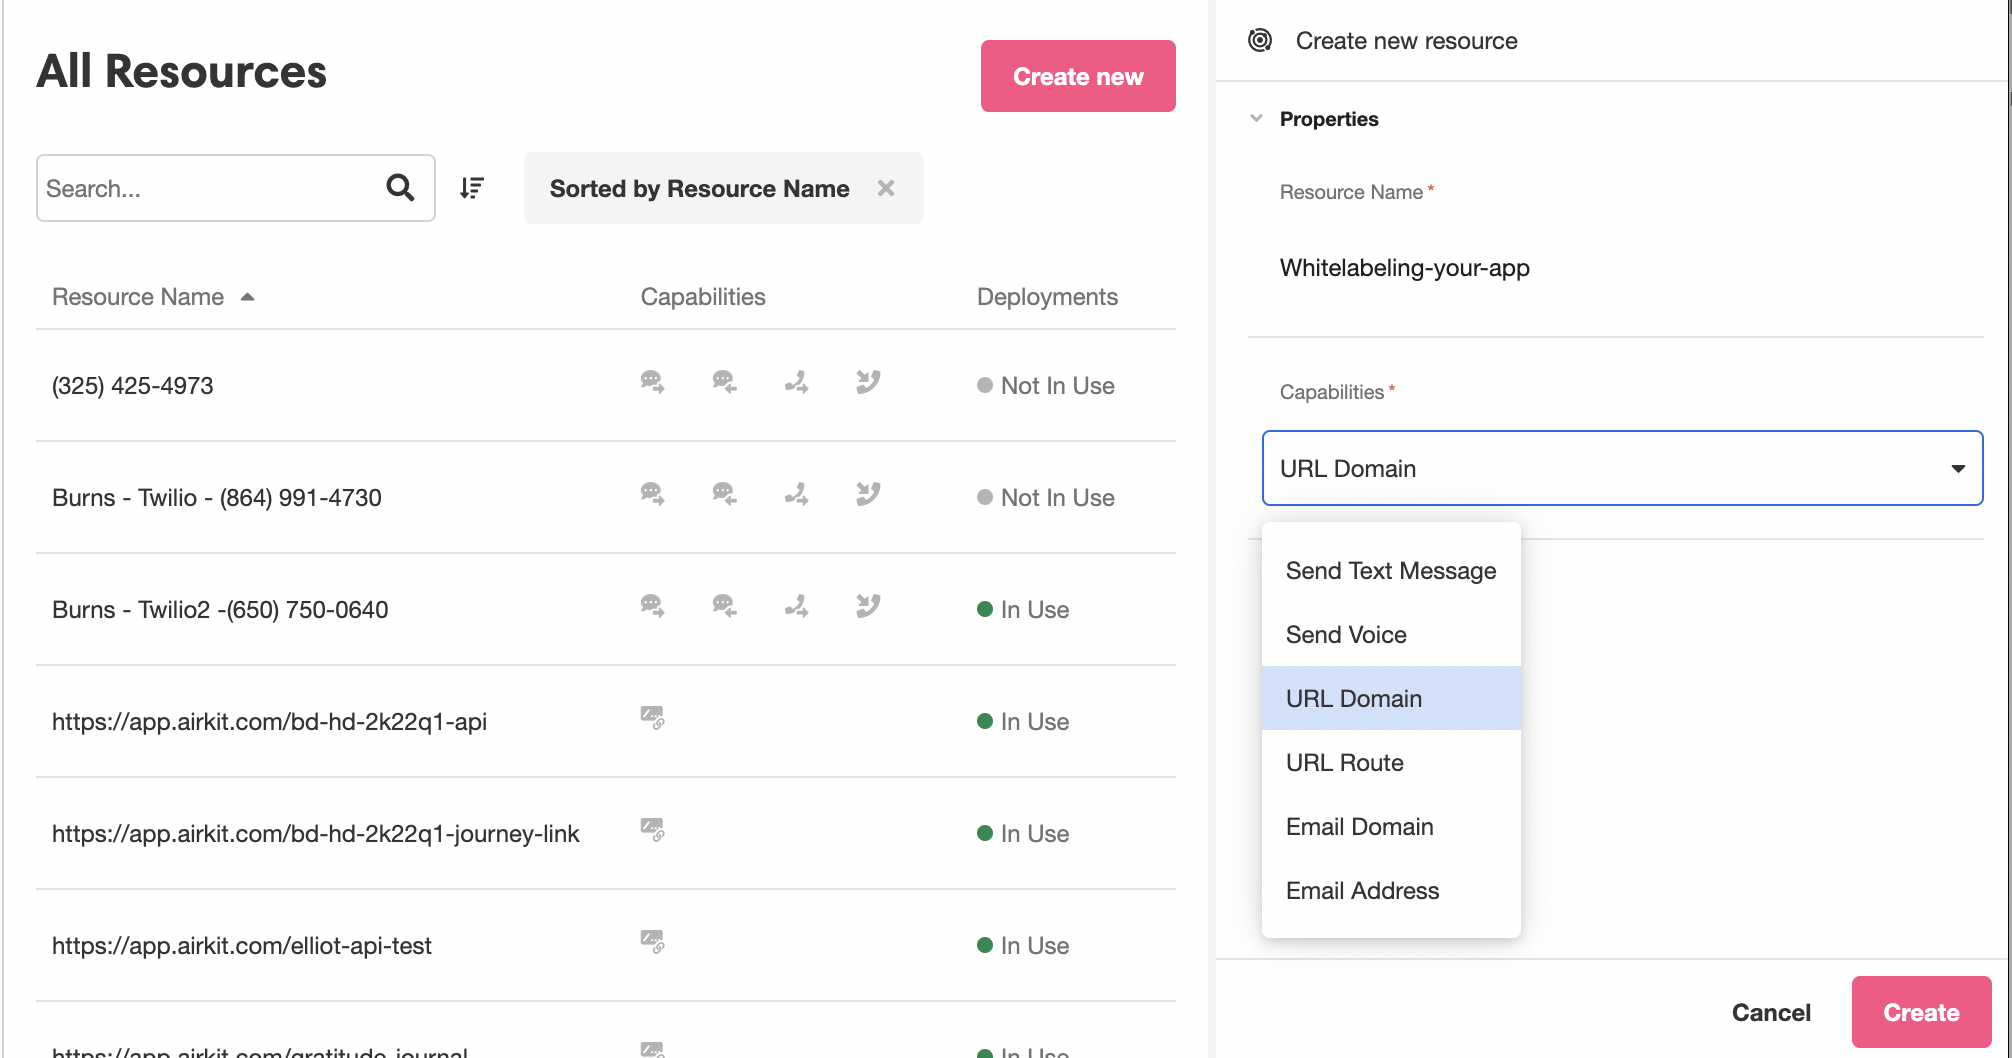The image size is (2012, 1058).
Task: Open Burns - Twilio - (864) 991-4730 resource
Action: (606, 497)
